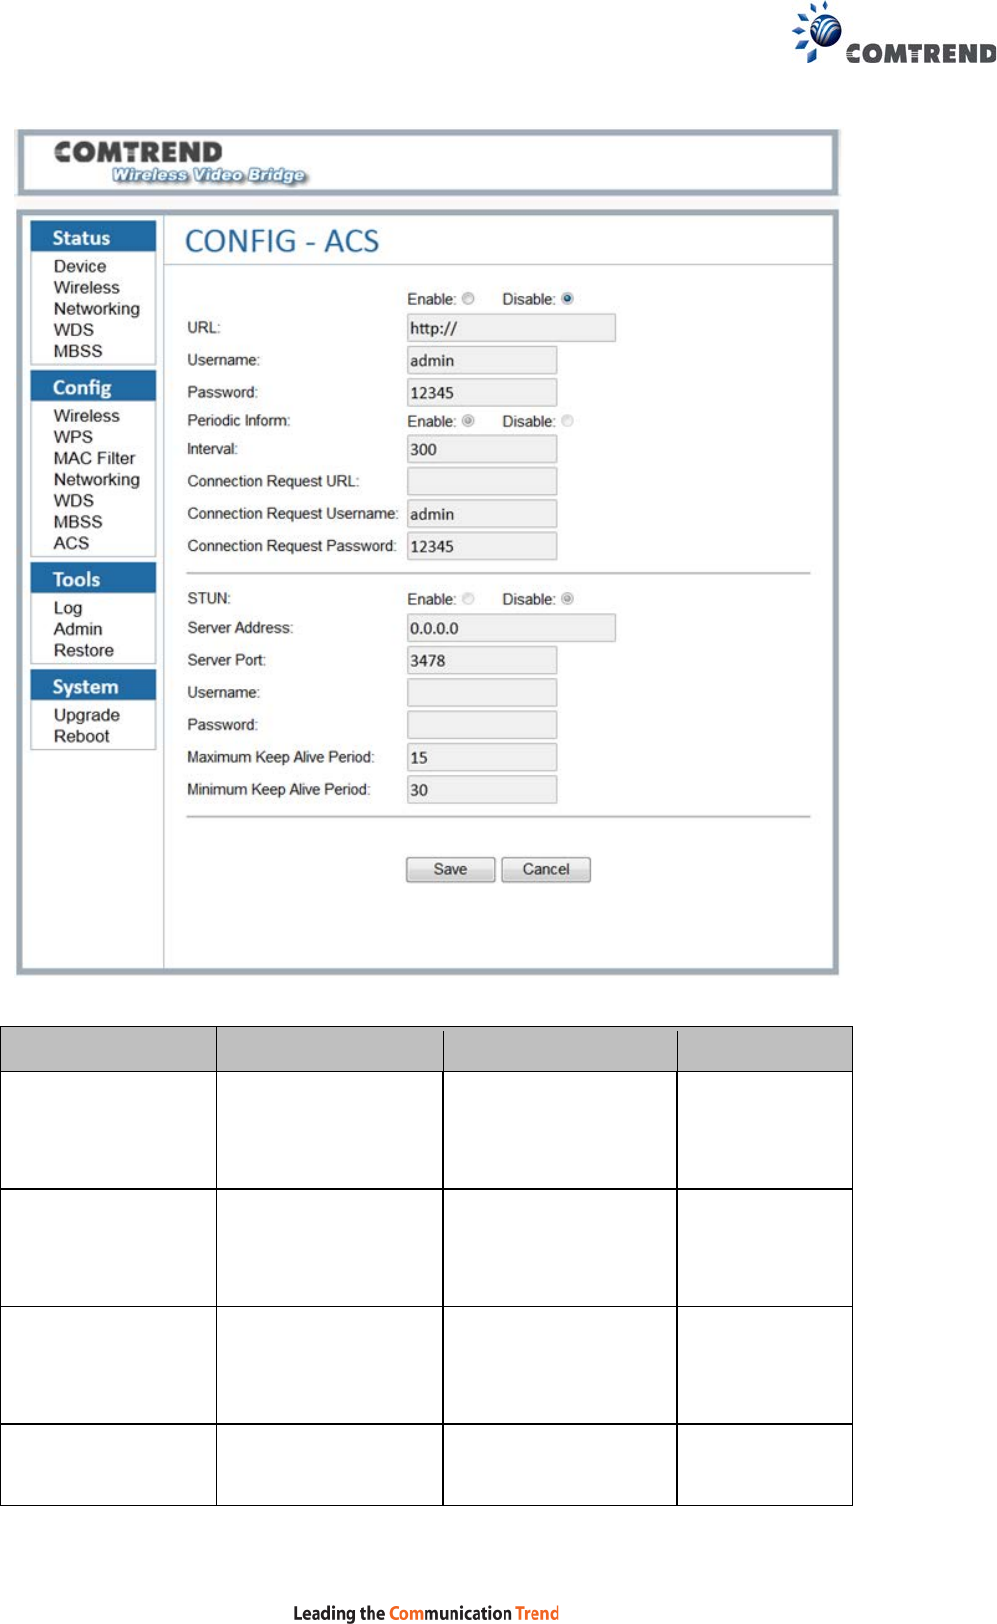The image size is (997, 1624).
Task: Click the Server Port field showing 3478
Action: click(x=482, y=660)
